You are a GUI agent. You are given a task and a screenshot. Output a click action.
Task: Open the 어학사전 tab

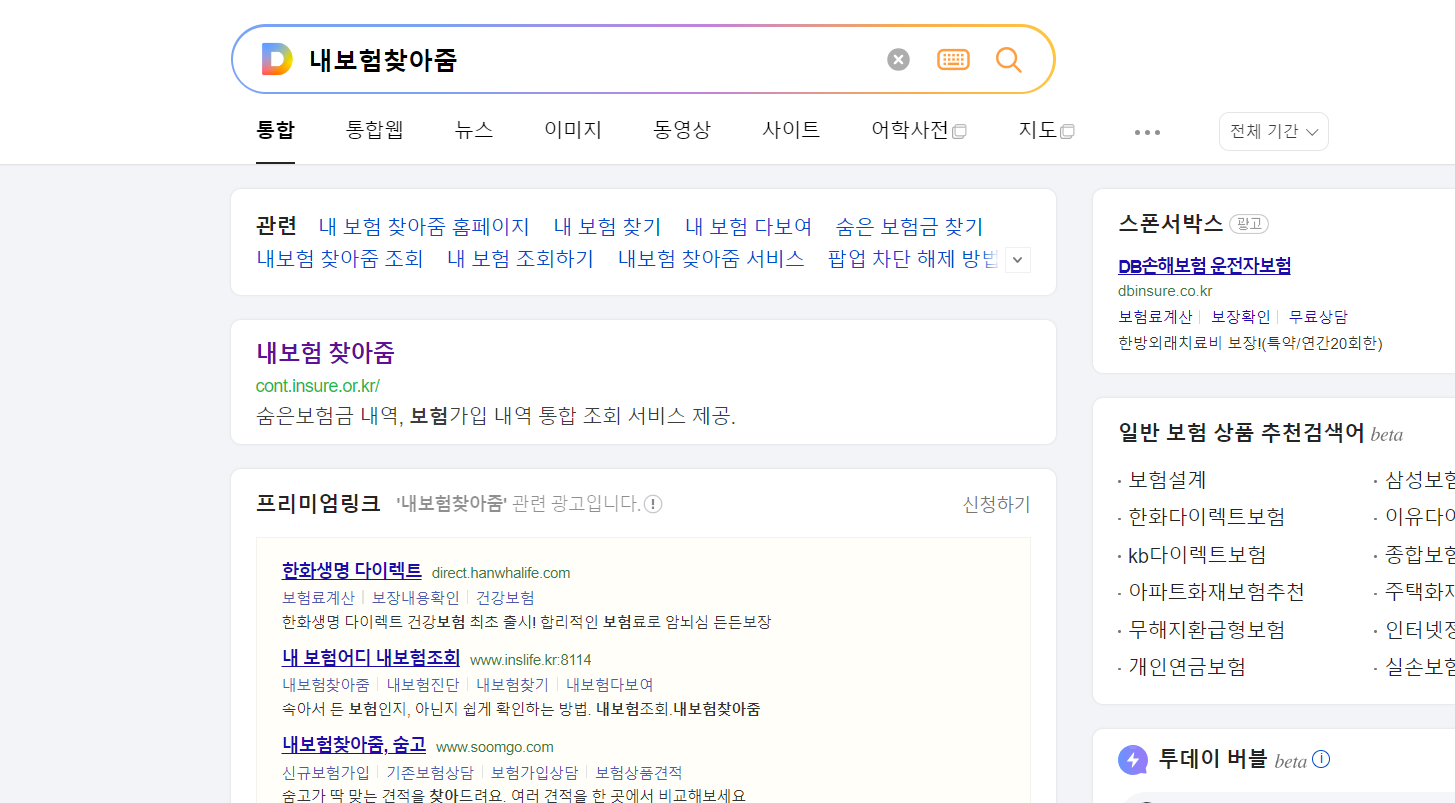(919, 130)
